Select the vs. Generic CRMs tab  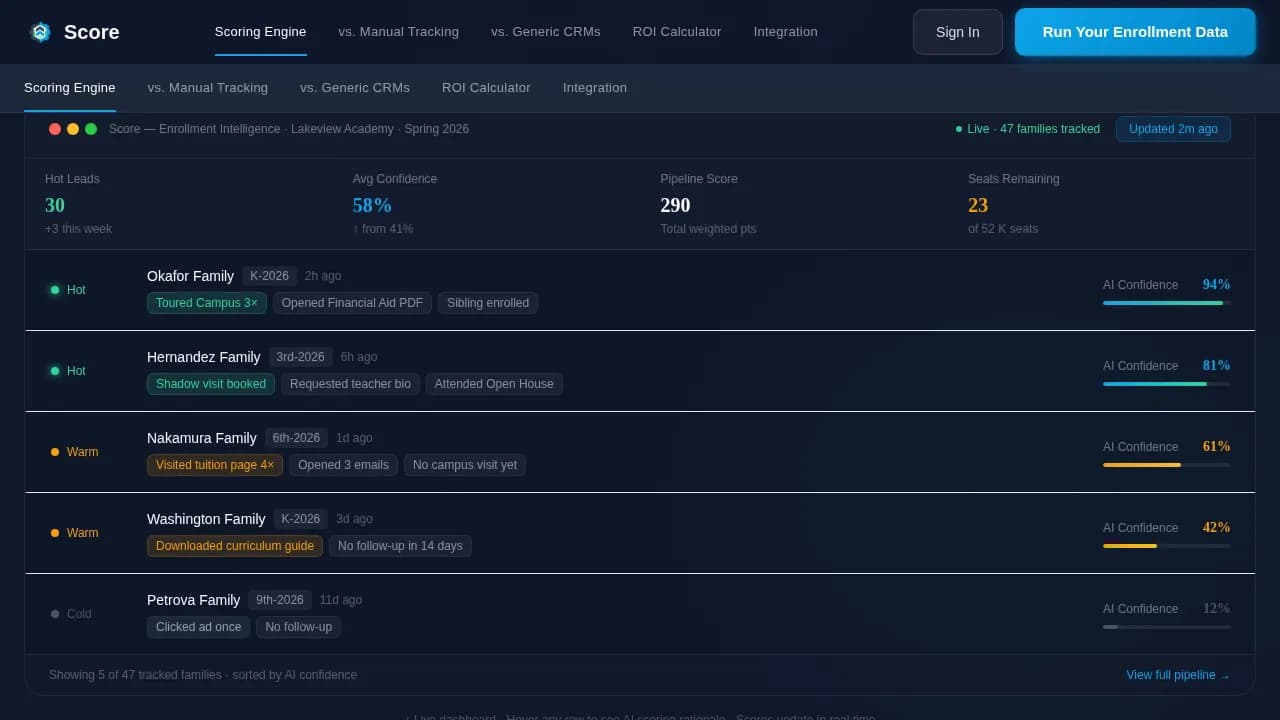pyautogui.click(x=545, y=31)
